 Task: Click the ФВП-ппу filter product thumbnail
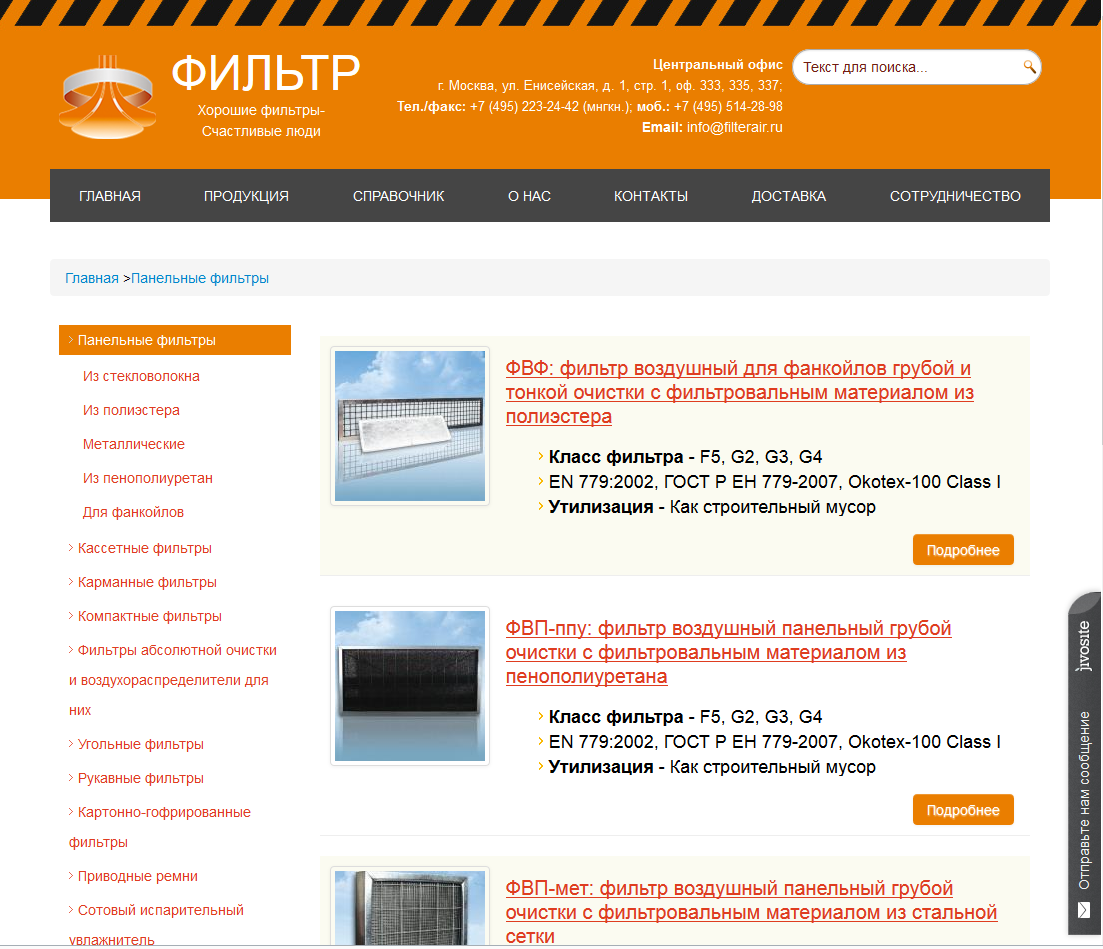pyautogui.click(x=410, y=687)
